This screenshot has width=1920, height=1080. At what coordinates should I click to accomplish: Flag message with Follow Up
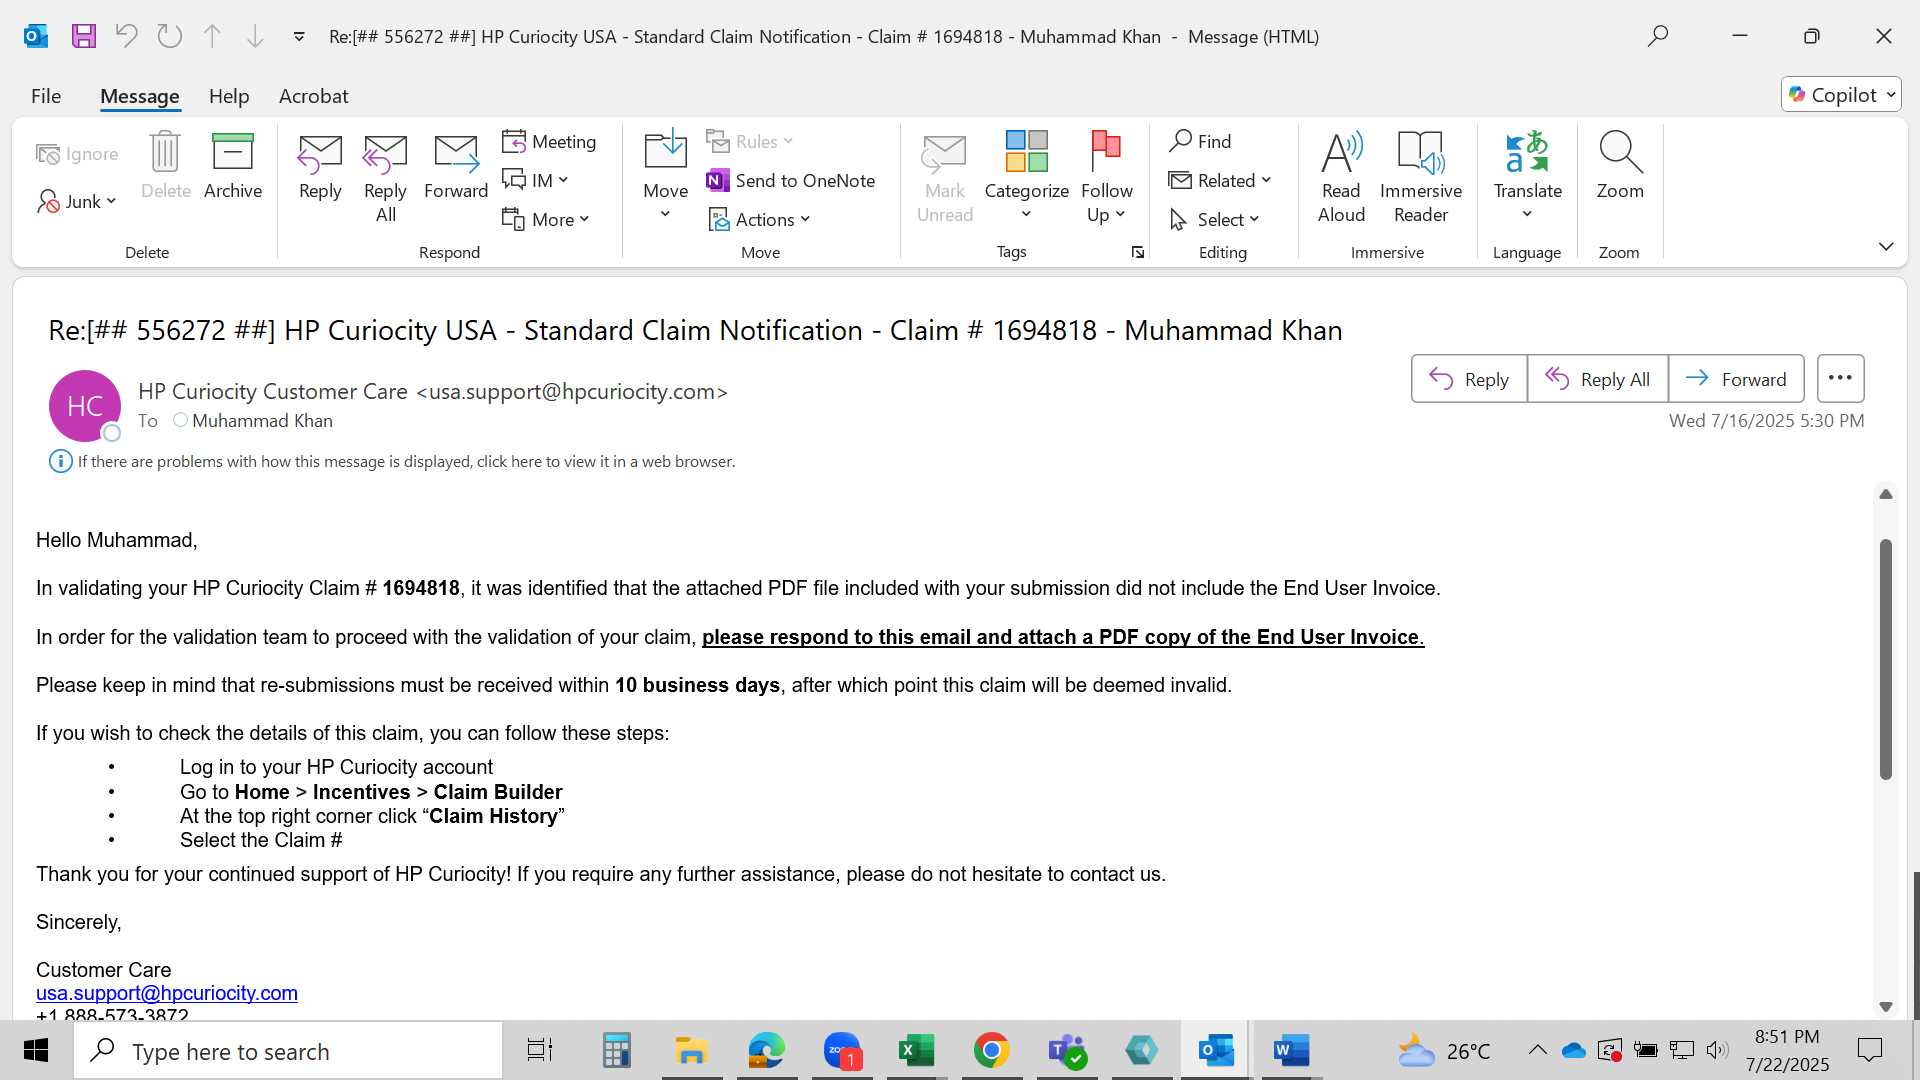[x=1106, y=176]
